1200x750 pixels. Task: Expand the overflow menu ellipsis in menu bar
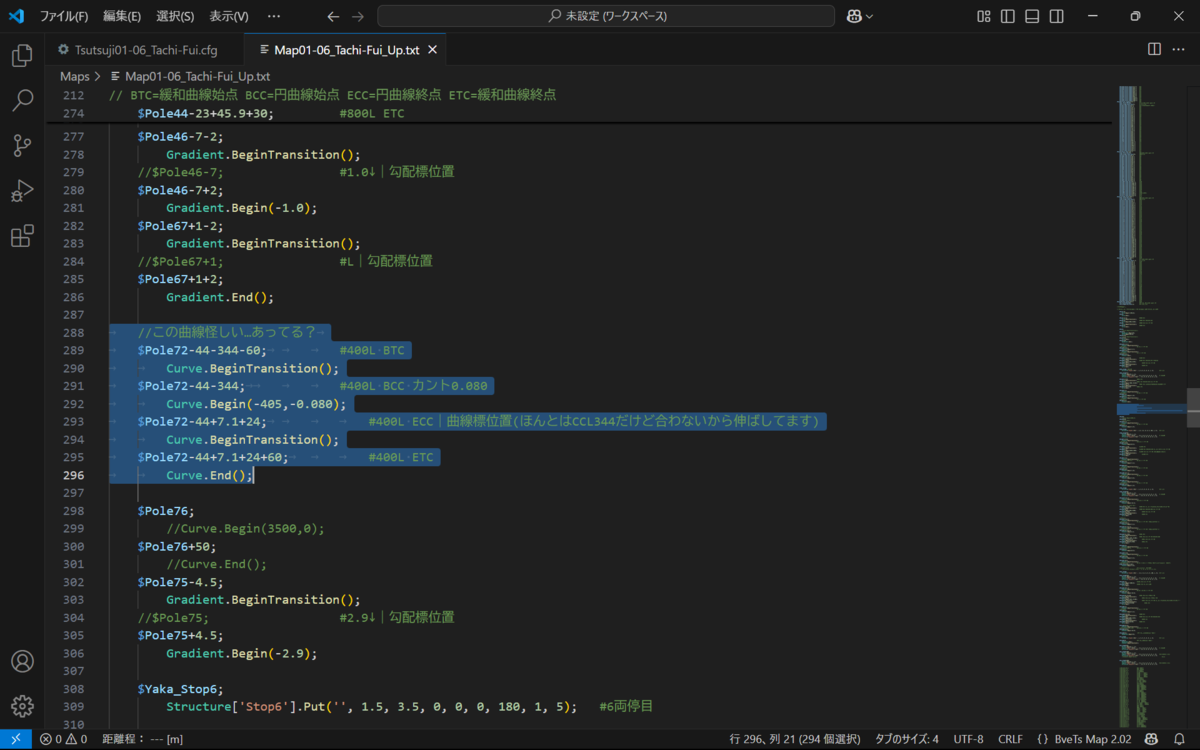(x=274, y=16)
